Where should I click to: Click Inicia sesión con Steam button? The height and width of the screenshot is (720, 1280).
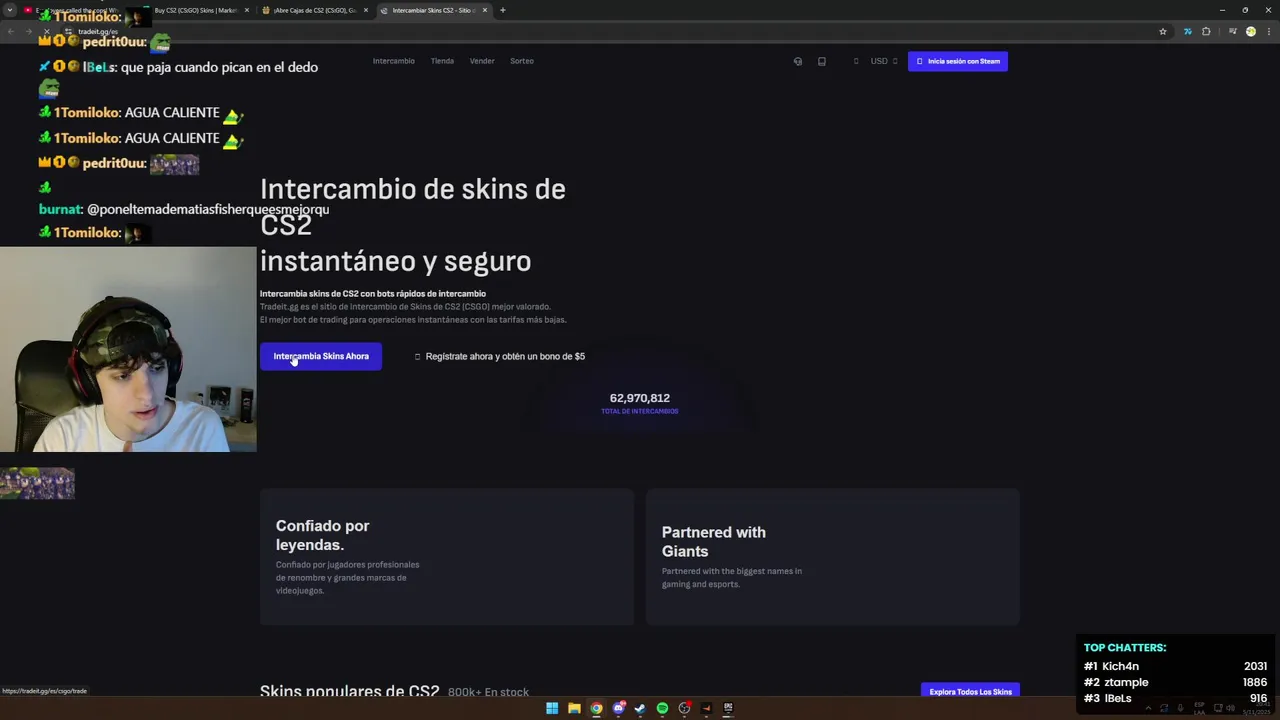pyautogui.click(x=958, y=61)
